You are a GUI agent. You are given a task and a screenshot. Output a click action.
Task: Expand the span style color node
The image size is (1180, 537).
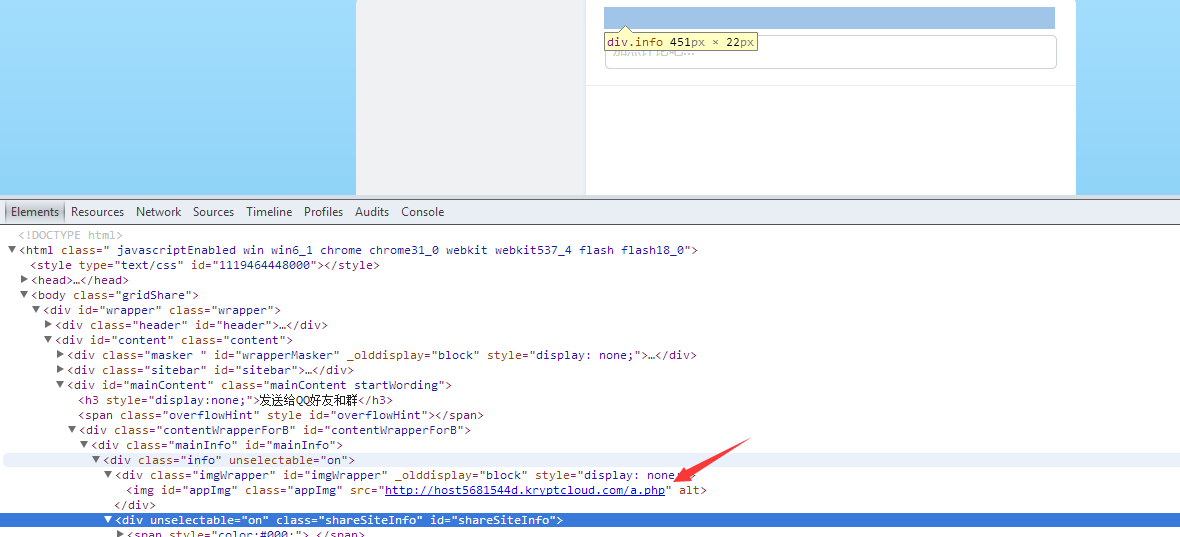(x=120, y=534)
